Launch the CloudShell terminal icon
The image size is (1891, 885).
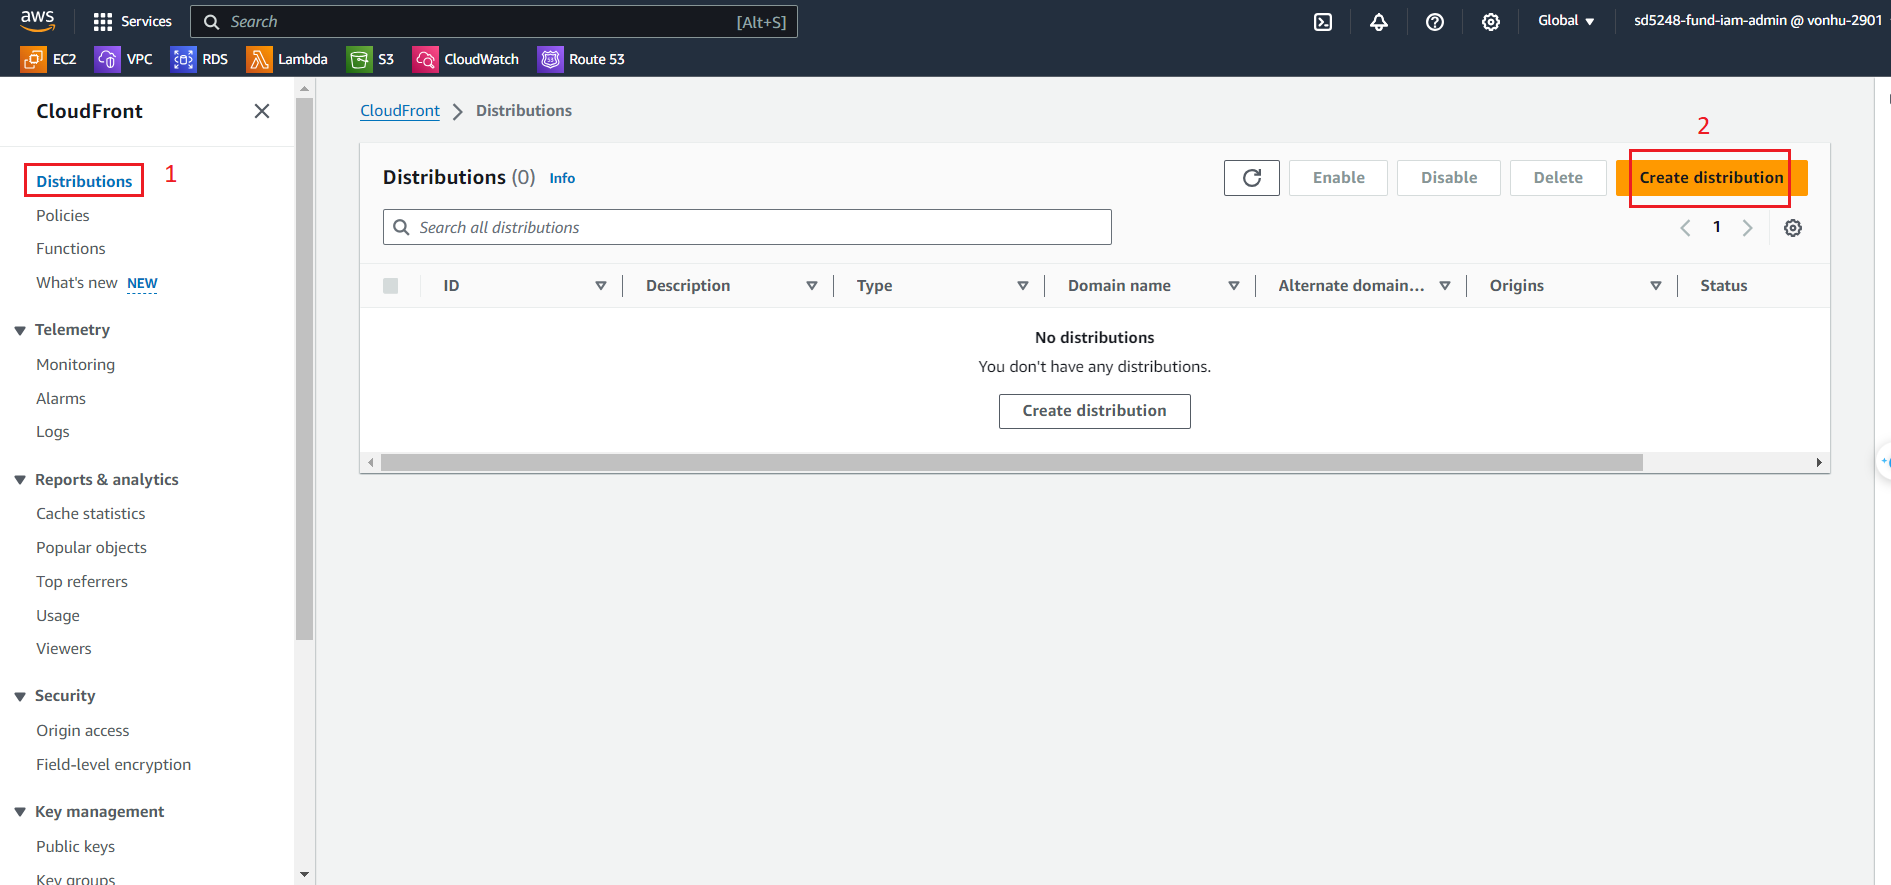click(x=1322, y=22)
